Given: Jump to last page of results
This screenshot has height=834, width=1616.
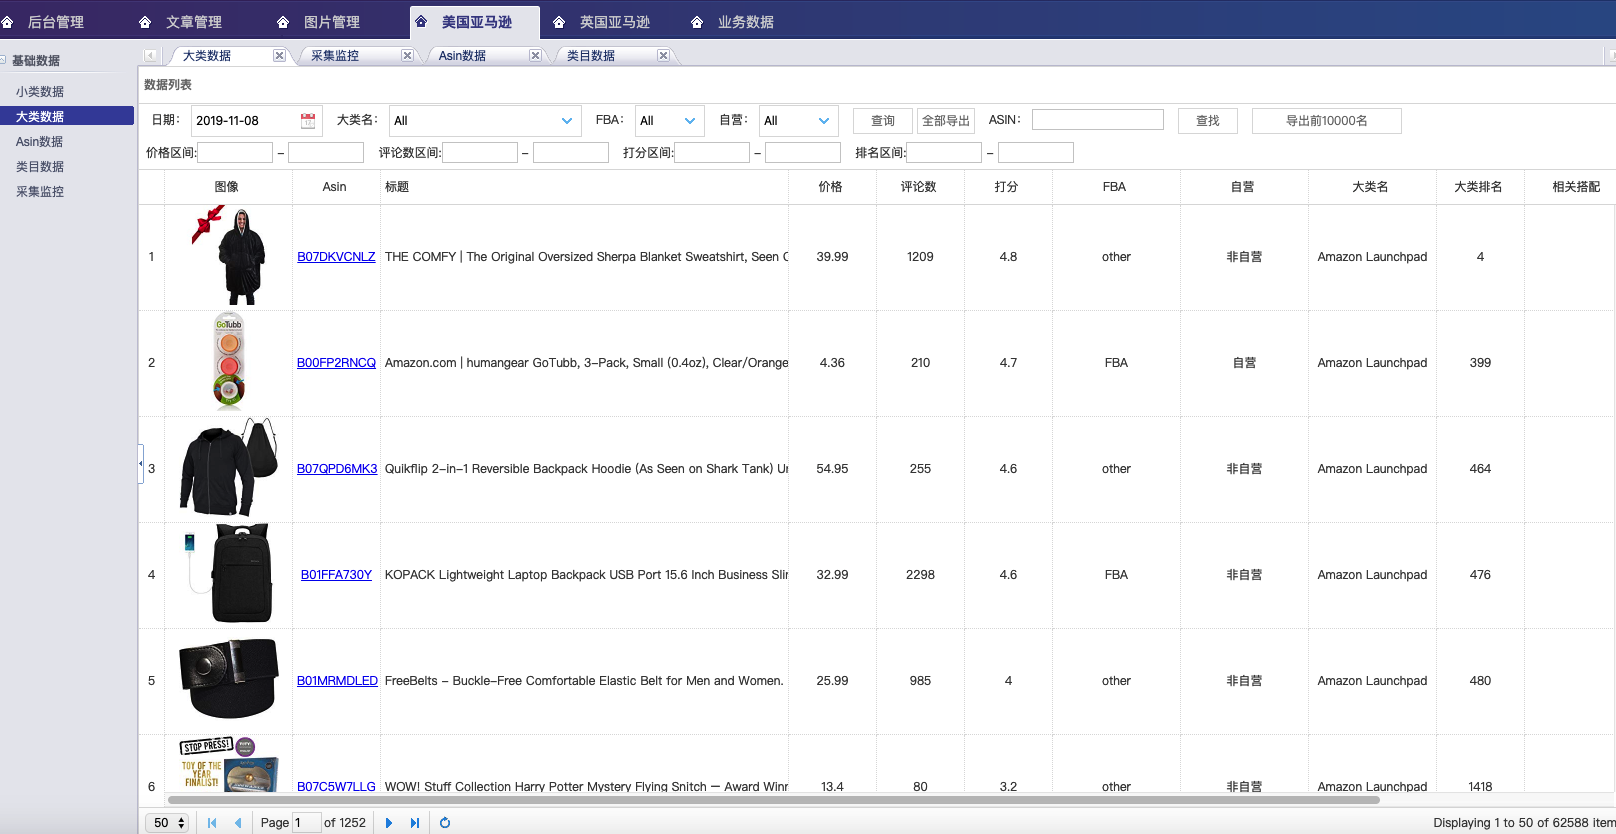Looking at the screenshot, I should pos(415,823).
